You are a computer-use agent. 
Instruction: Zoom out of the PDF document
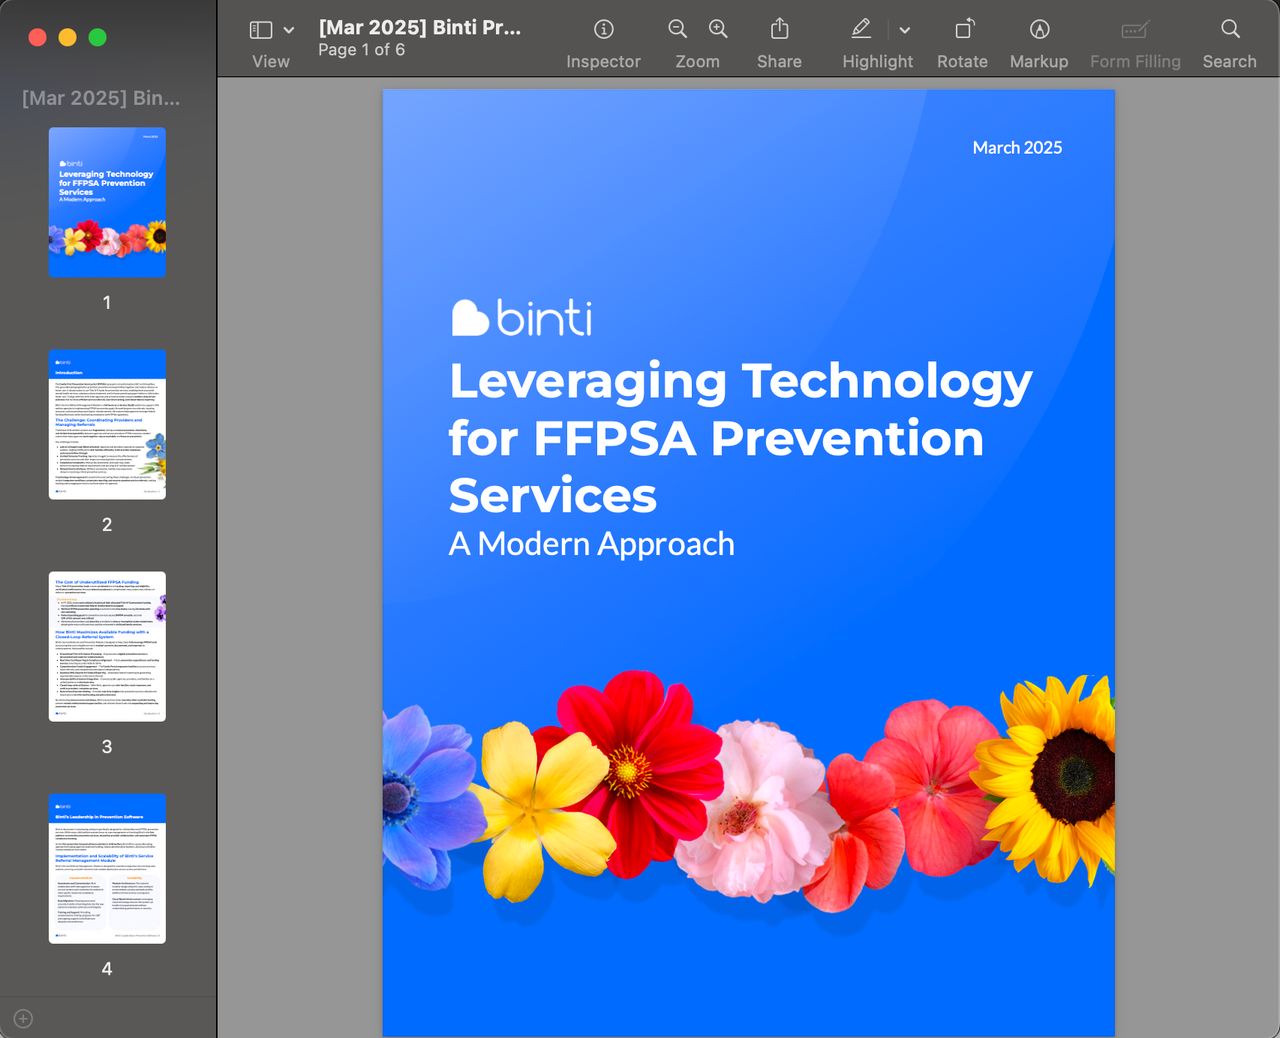(677, 29)
